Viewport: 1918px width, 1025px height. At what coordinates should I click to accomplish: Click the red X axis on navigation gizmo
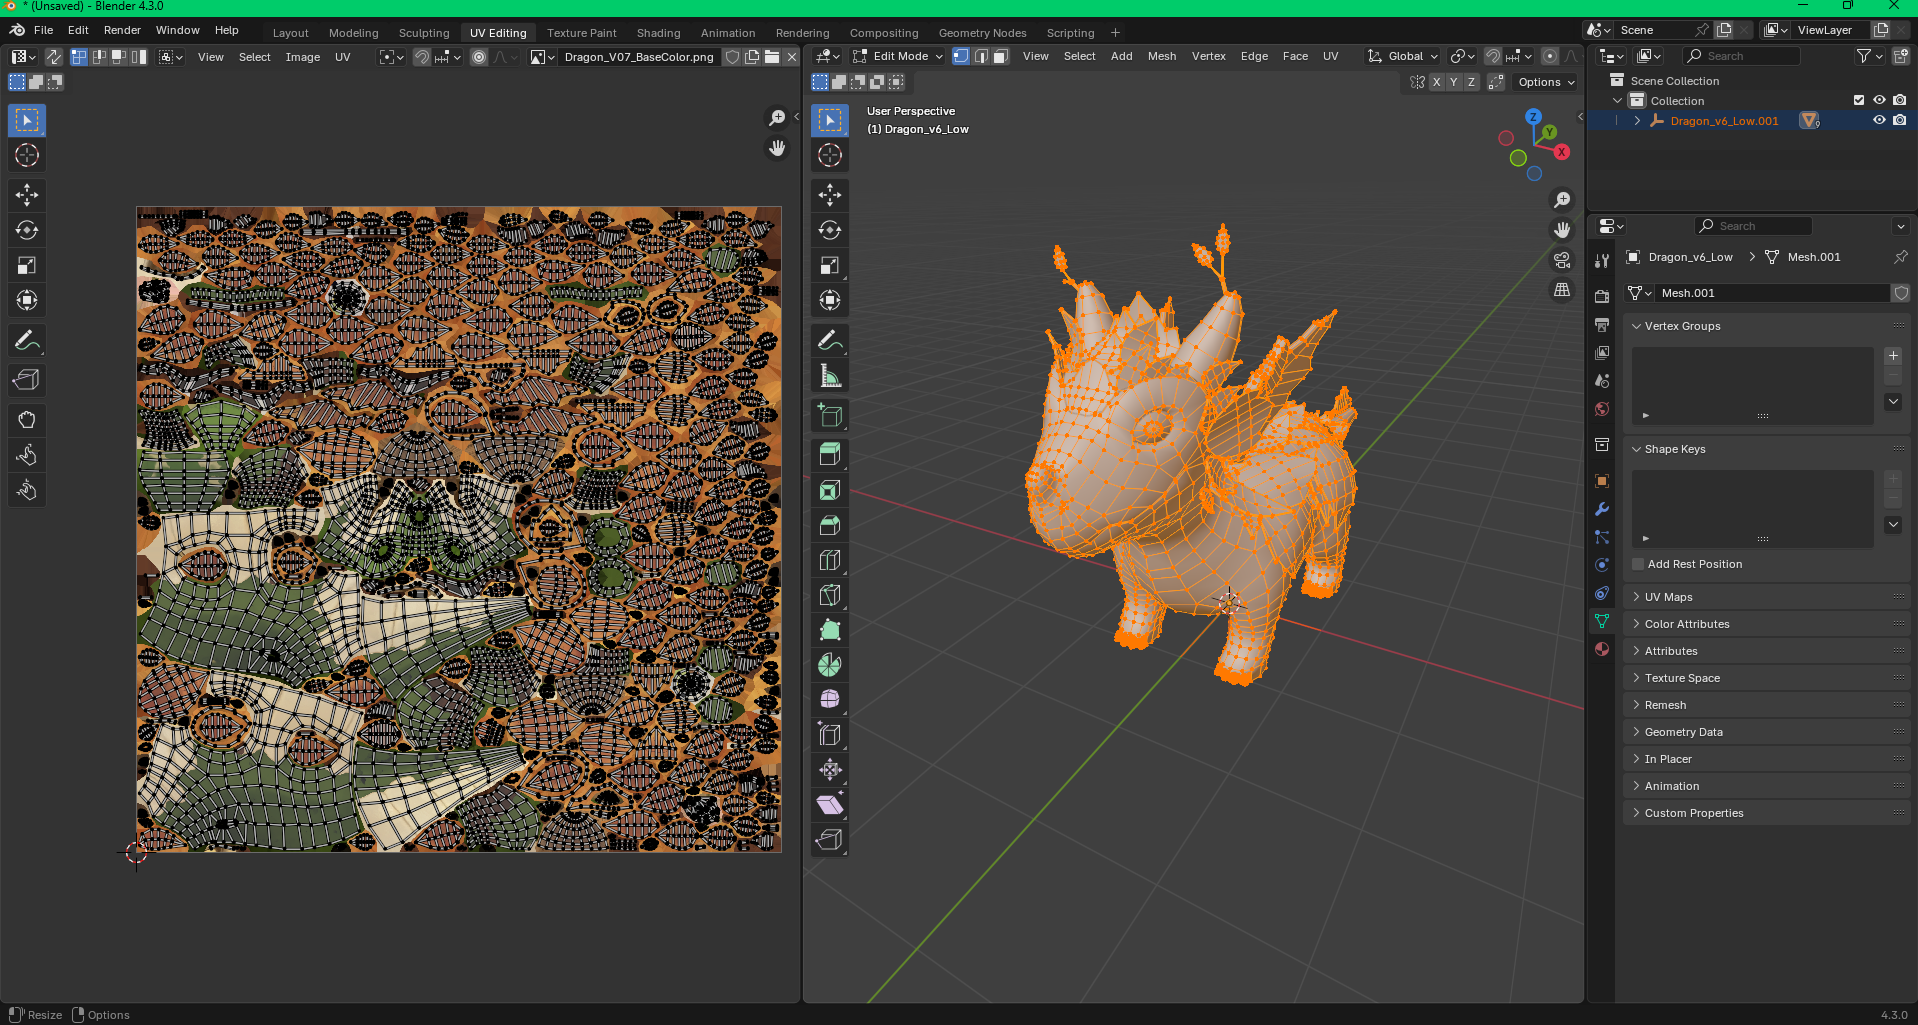(1561, 152)
